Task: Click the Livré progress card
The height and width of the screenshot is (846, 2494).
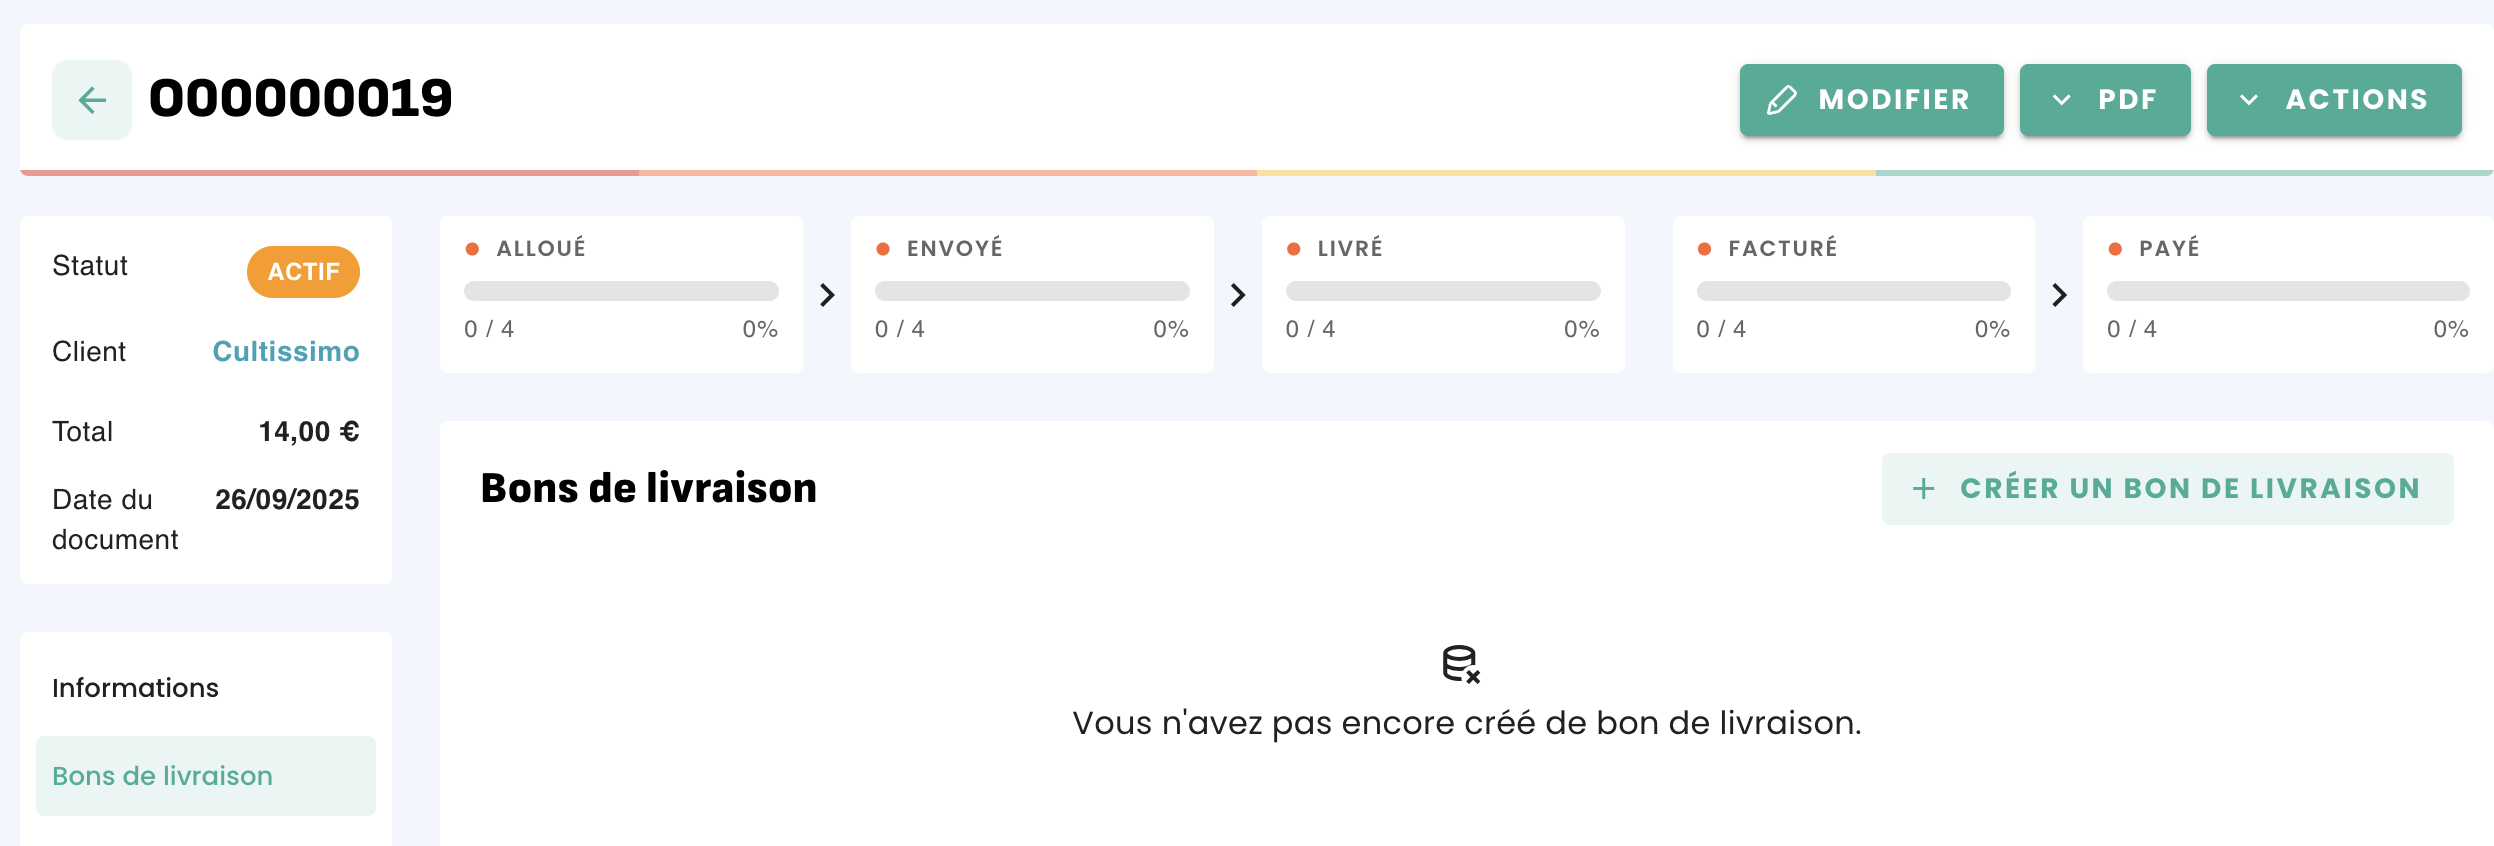Action: pyautogui.click(x=1442, y=295)
